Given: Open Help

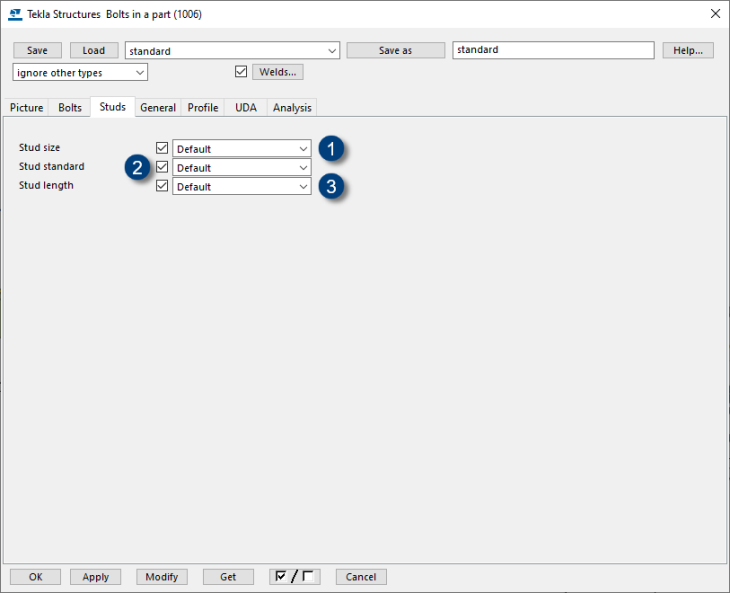Looking at the screenshot, I should [688, 50].
